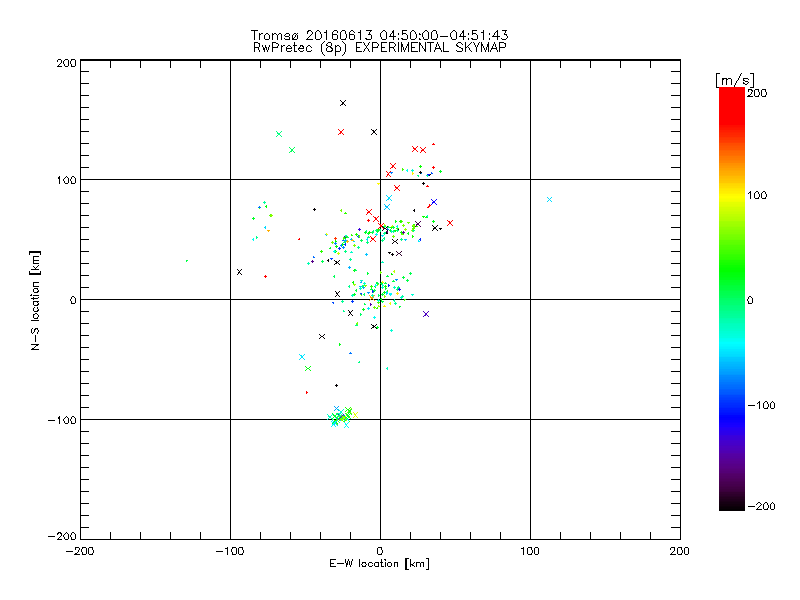
Task: Select the isolated small green dot far west
Action: click(187, 261)
